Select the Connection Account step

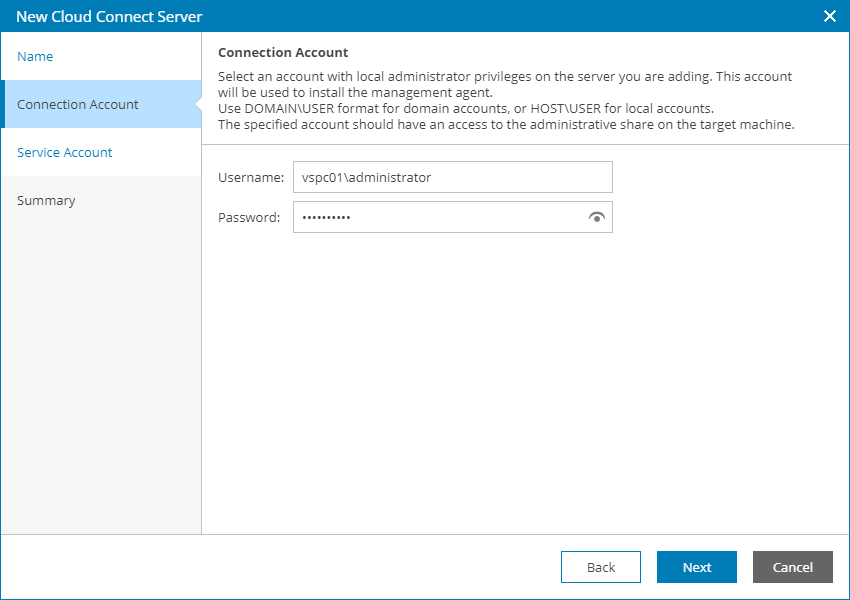pyautogui.click(x=77, y=104)
